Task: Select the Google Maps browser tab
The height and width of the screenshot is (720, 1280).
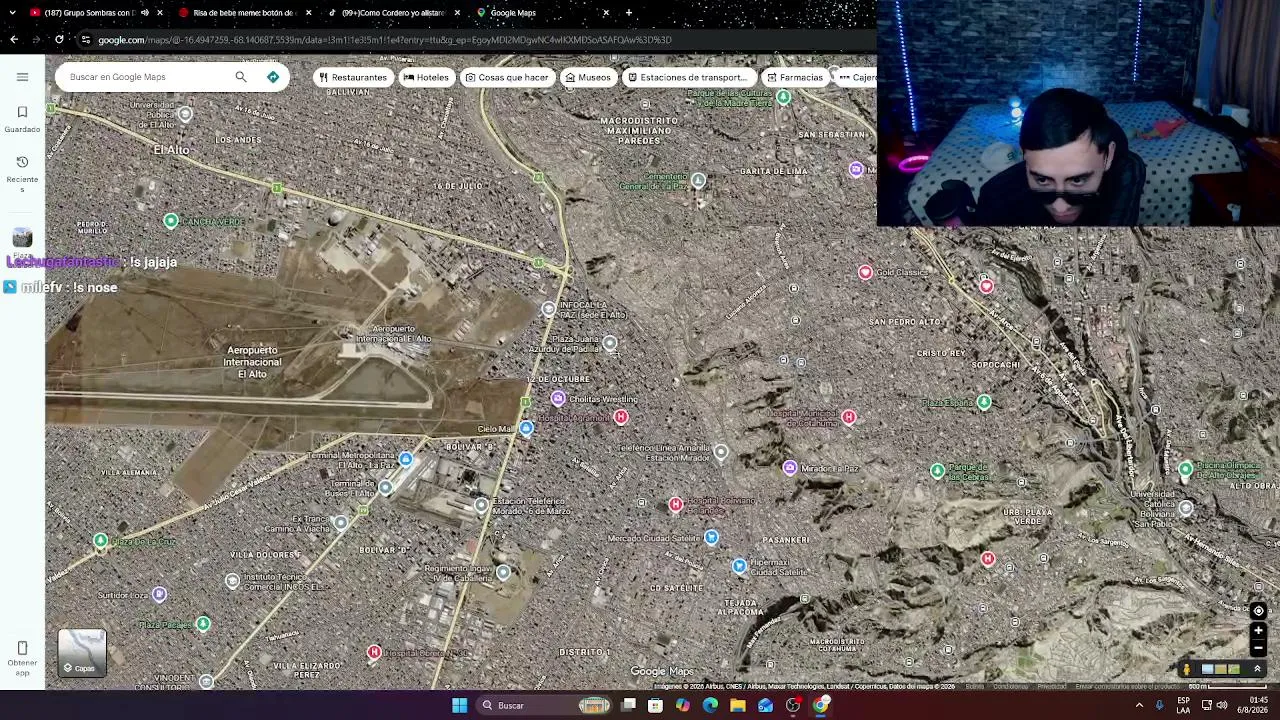Action: 541,13
